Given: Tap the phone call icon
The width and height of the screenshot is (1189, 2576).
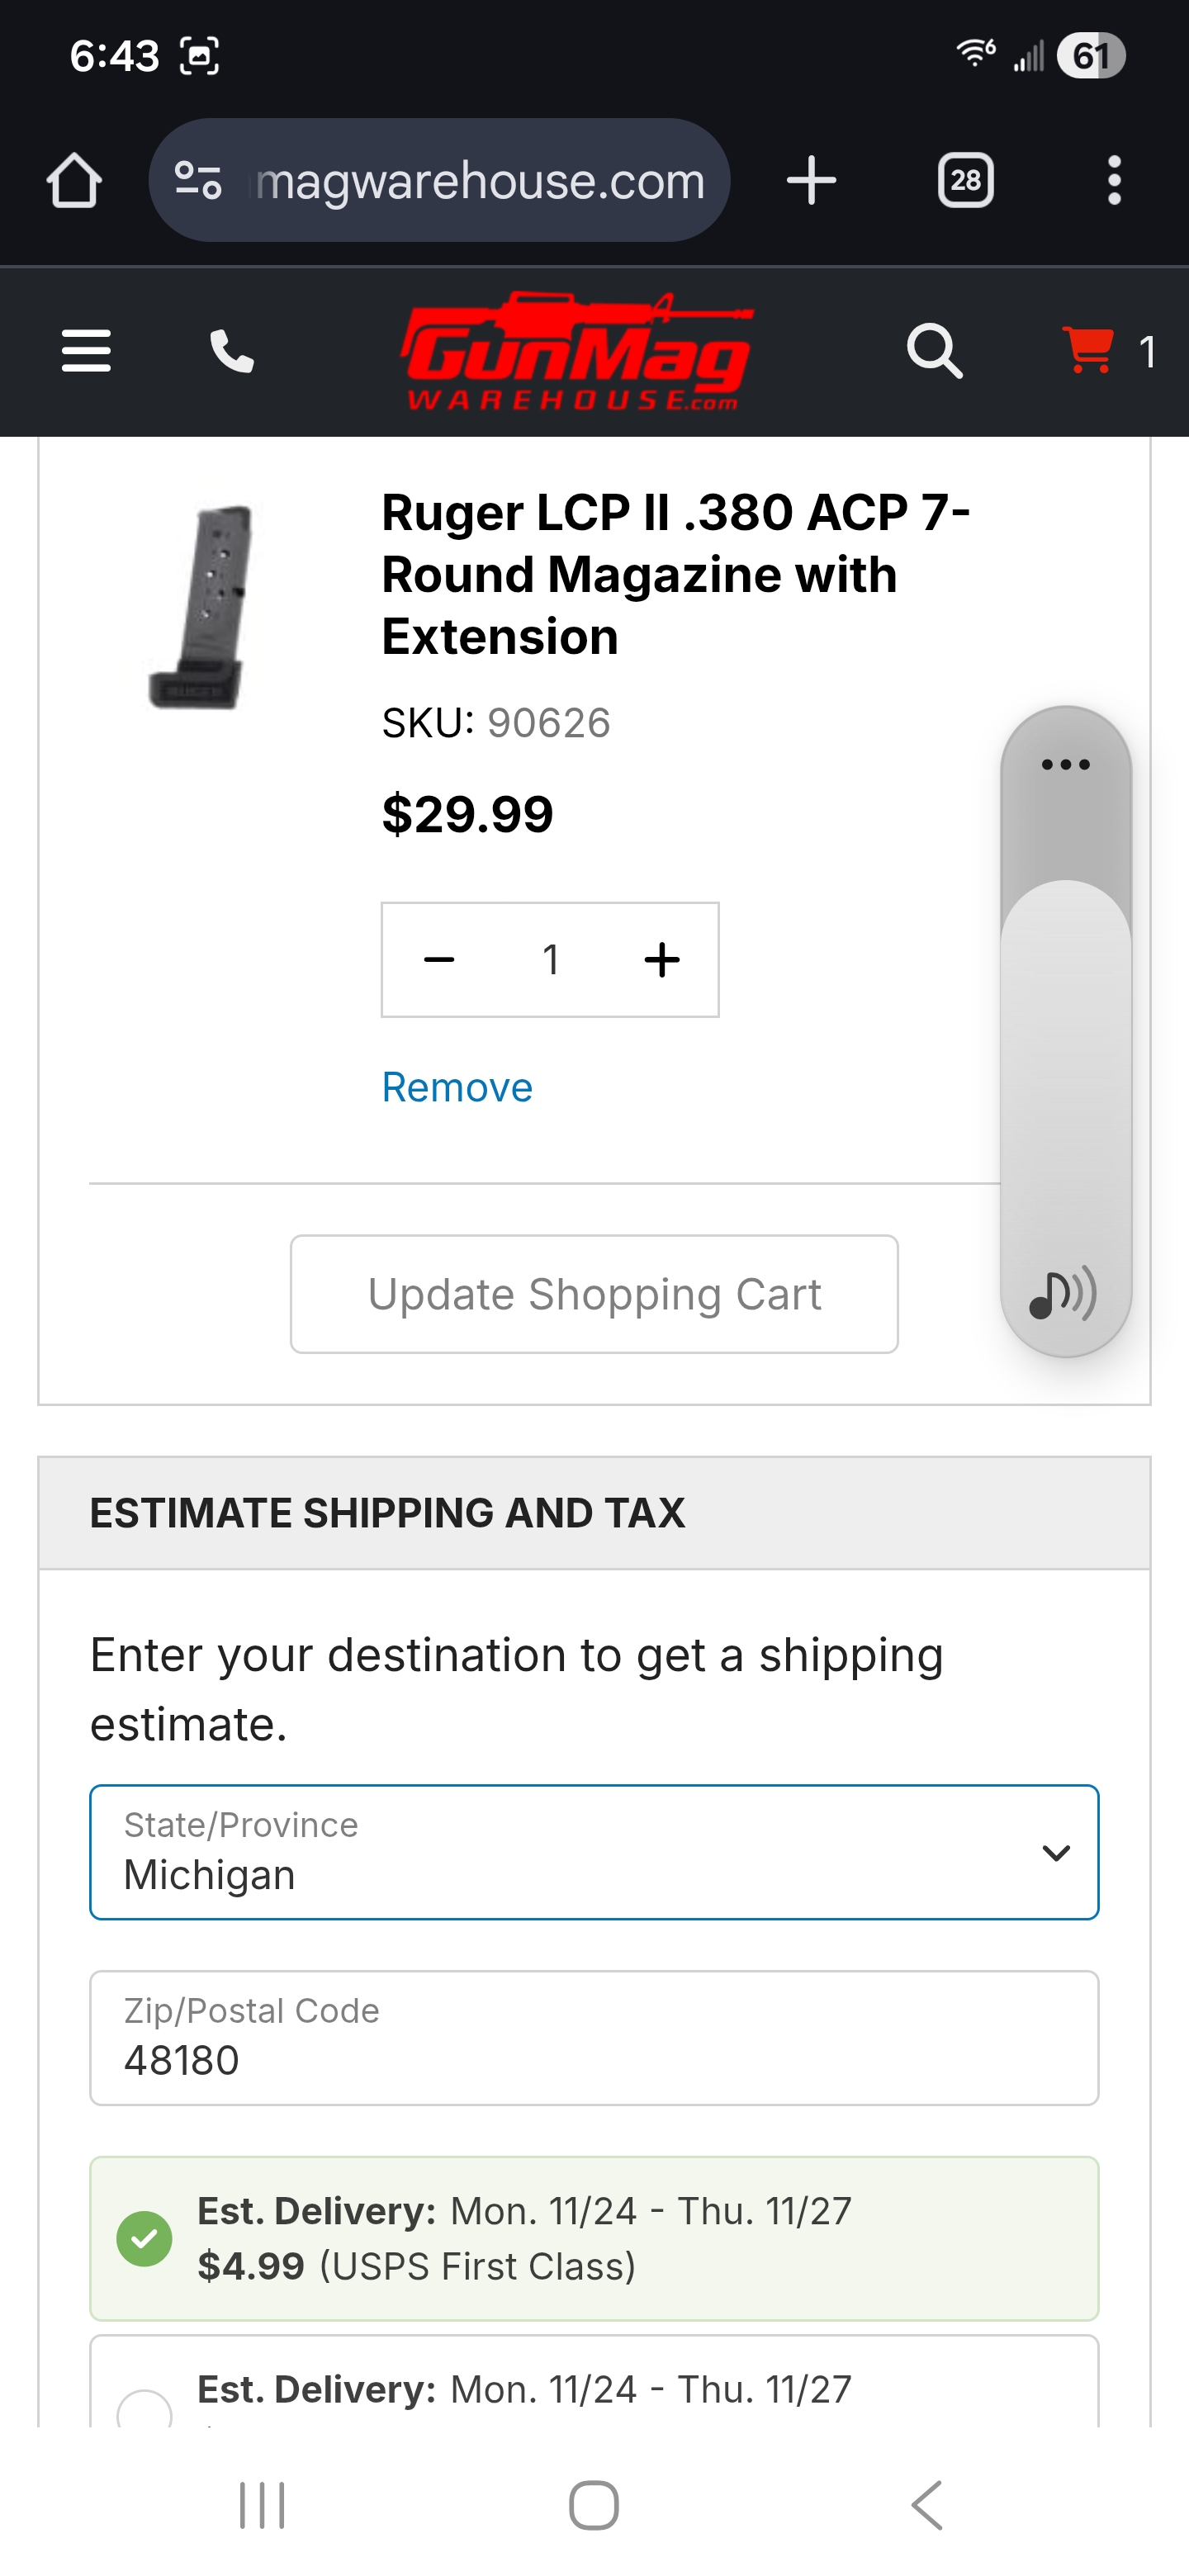Looking at the screenshot, I should click(231, 351).
